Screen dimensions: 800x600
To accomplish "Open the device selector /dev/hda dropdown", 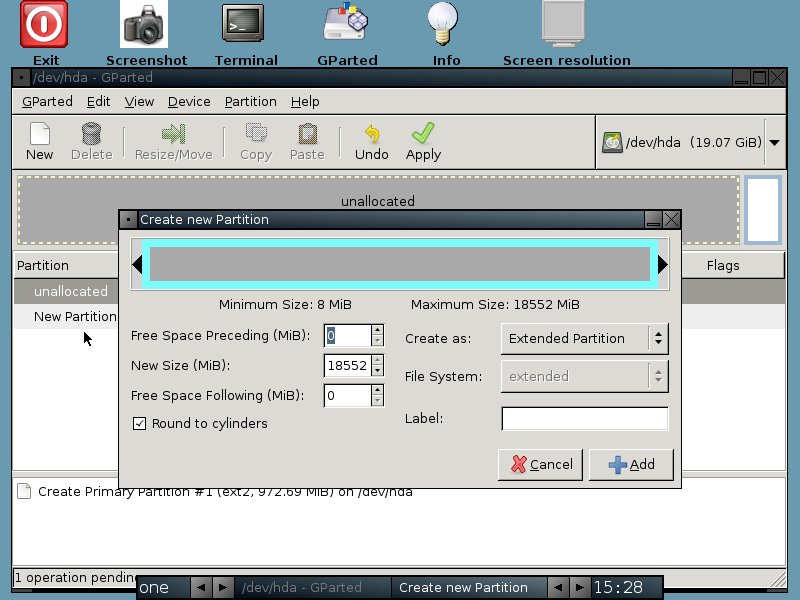I will pyautogui.click(x=774, y=142).
